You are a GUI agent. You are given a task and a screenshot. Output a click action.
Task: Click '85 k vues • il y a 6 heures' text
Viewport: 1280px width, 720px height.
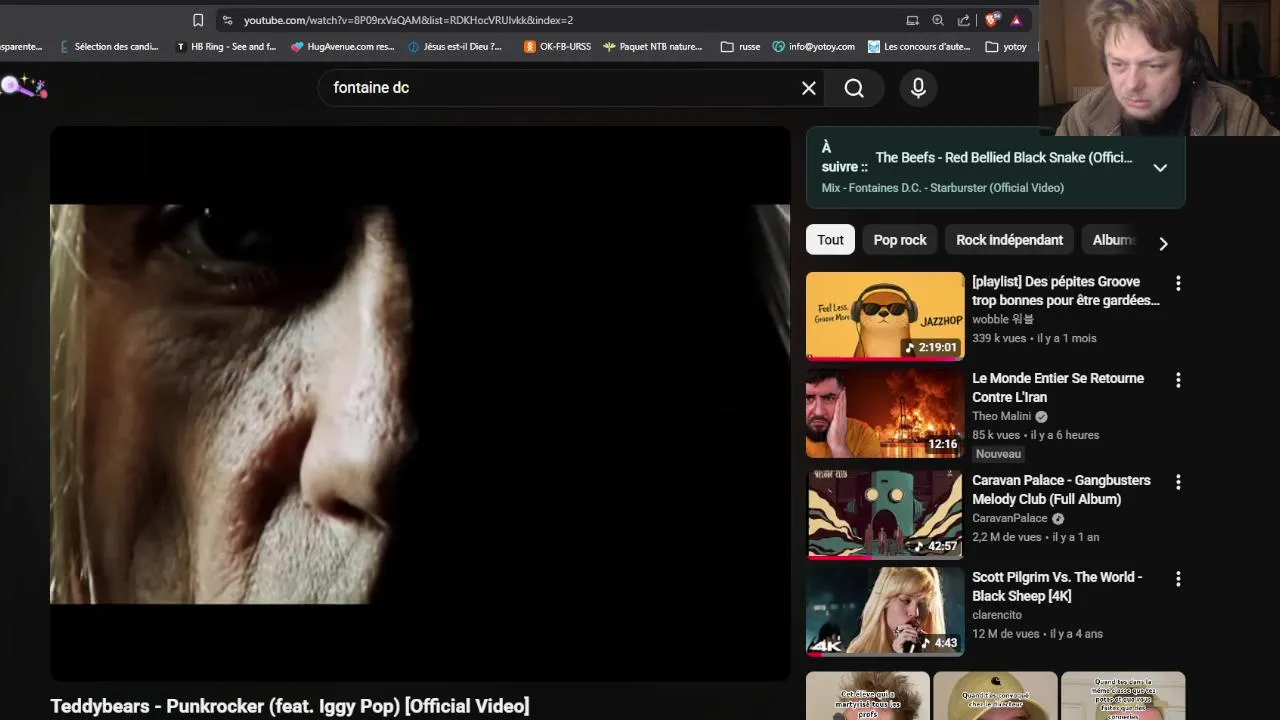pyautogui.click(x=1035, y=435)
